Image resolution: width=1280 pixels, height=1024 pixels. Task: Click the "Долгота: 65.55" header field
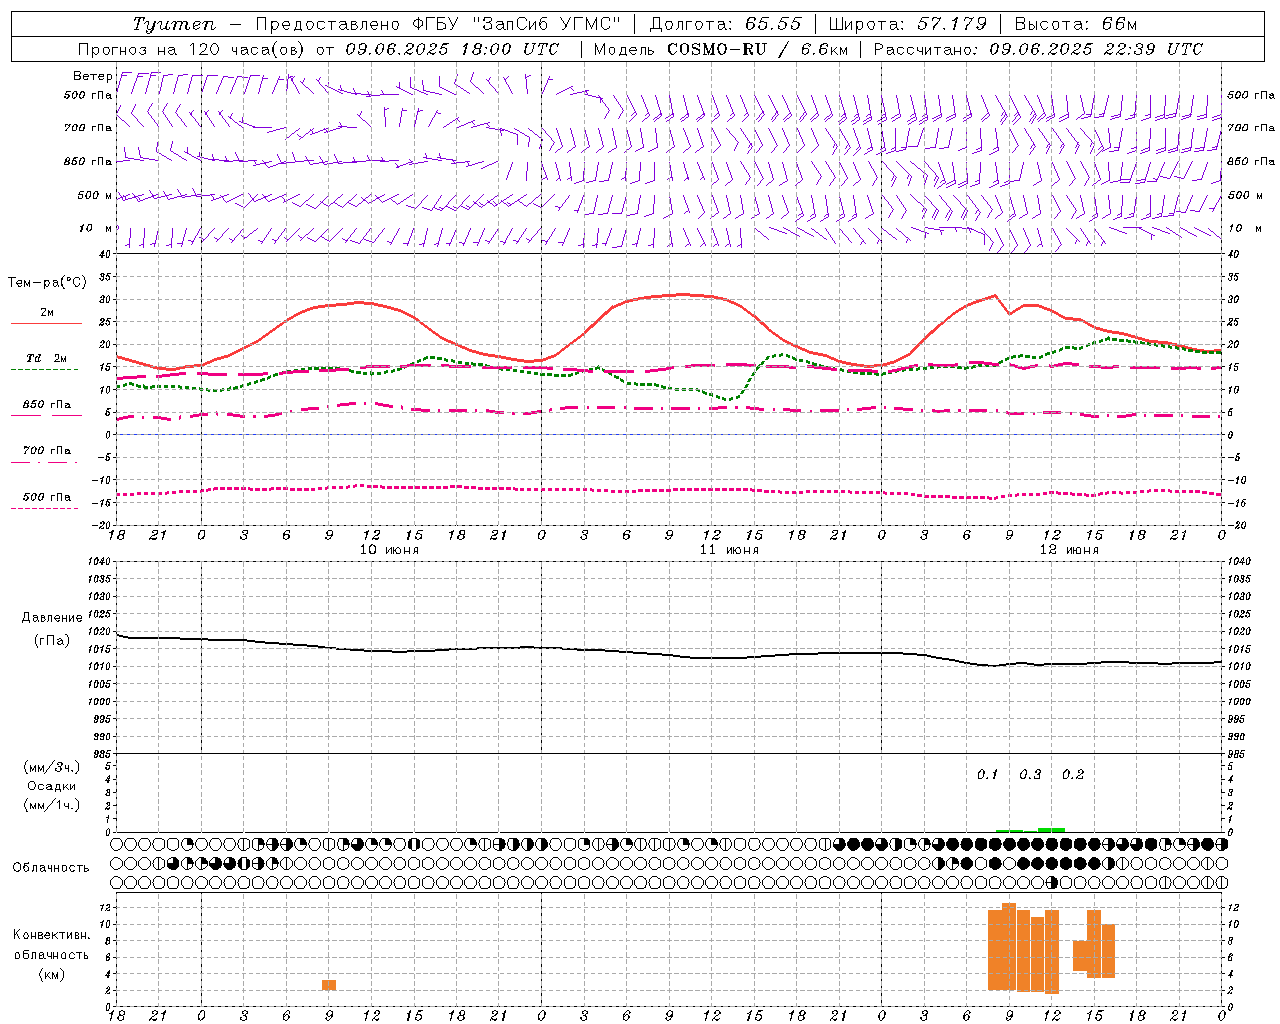click(x=726, y=24)
